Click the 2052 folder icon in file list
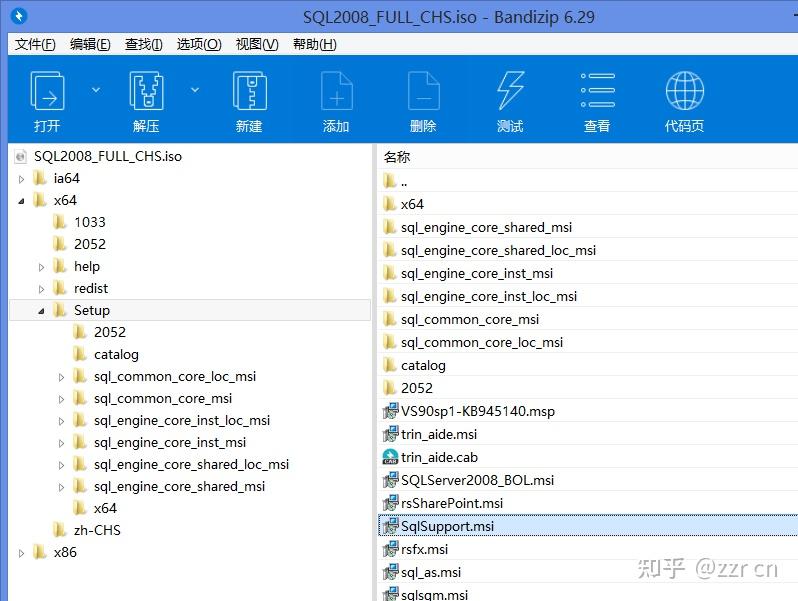The height and width of the screenshot is (601, 798). click(389, 388)
